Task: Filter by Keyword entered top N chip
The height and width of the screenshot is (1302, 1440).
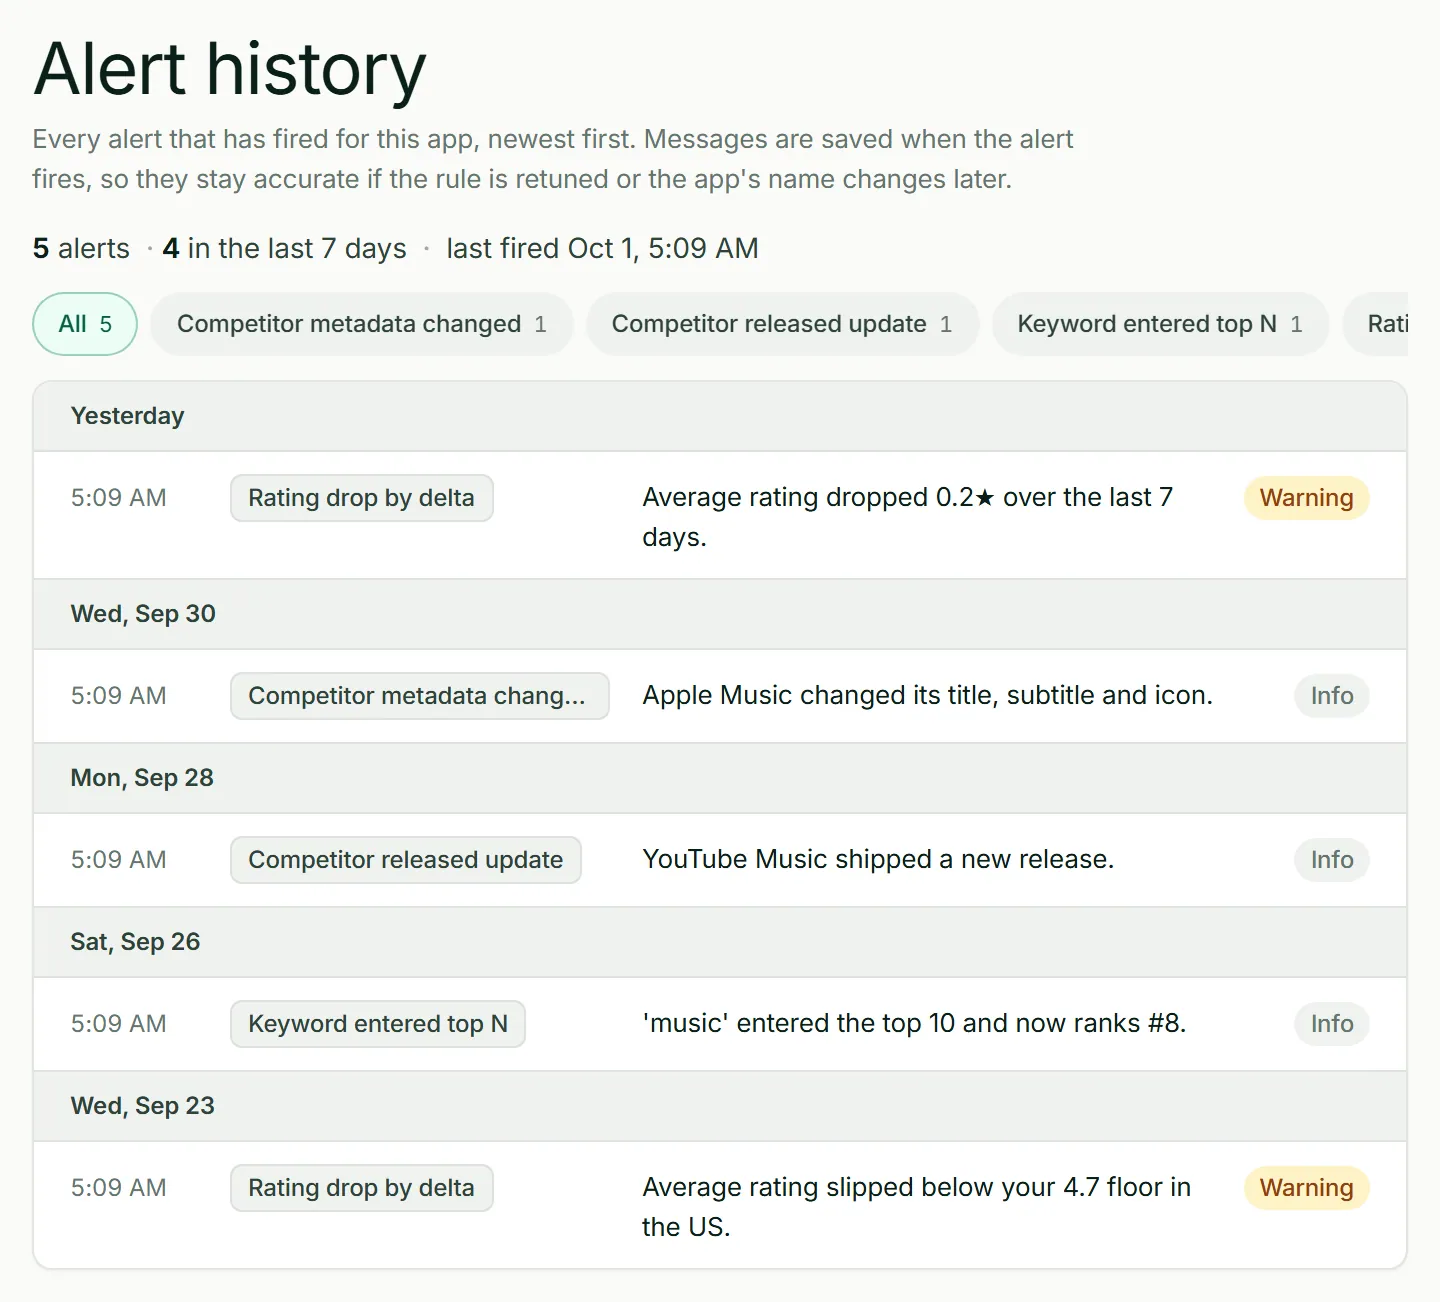Action: (x=1160, y=324)
